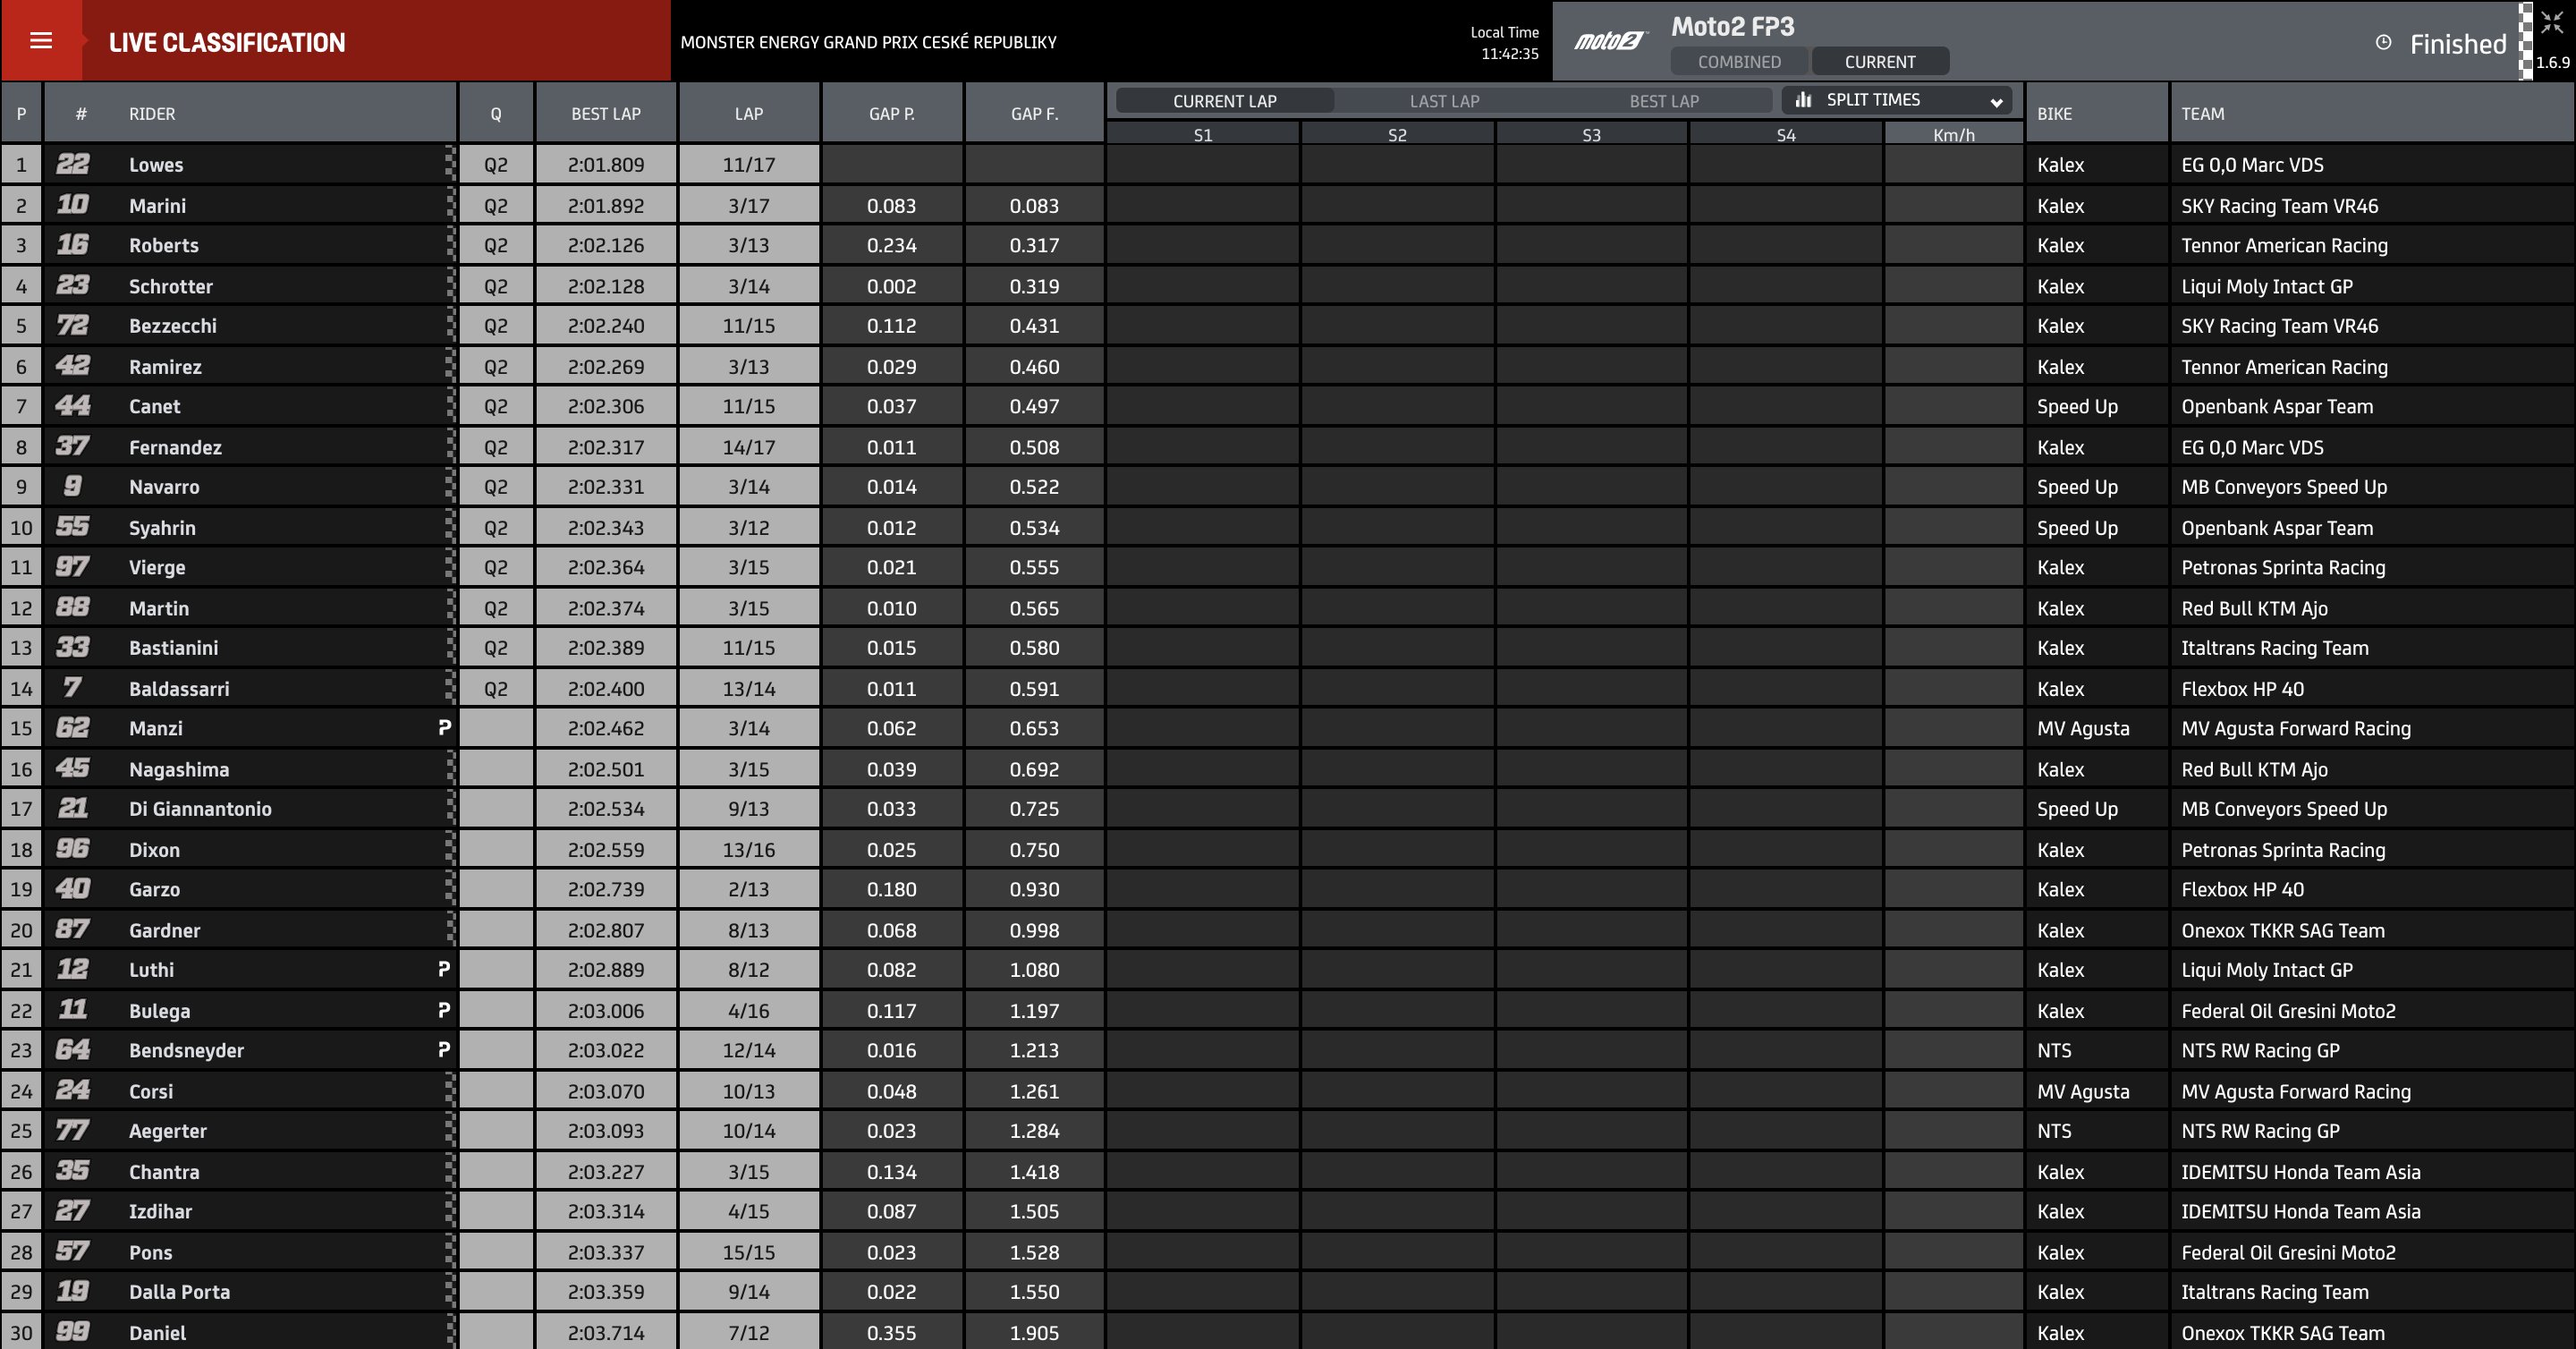The width and height of the screenshot is (2576, 1349).
Task: Click rider number 97 badge
Action: (72, 566)
